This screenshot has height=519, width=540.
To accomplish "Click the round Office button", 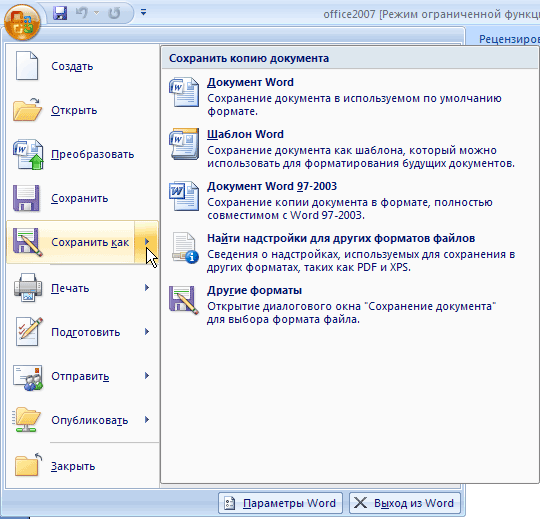I will (x=22, y=22).
